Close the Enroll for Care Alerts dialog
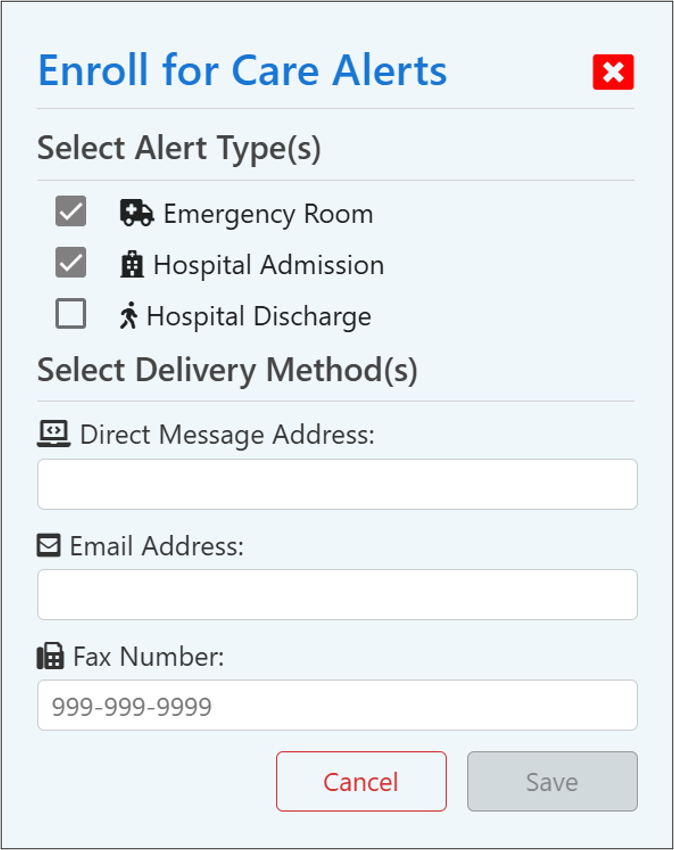Image resolution: width=674 pixels, height=850 pixels. click(x=613, y=72)
